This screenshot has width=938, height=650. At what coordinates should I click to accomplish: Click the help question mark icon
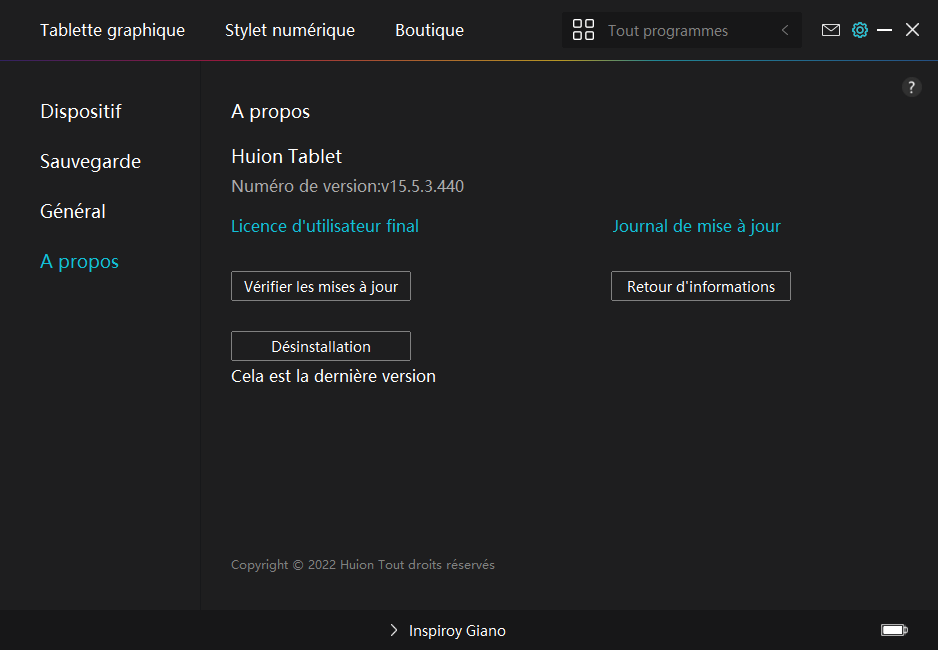[x=911, y=87]
